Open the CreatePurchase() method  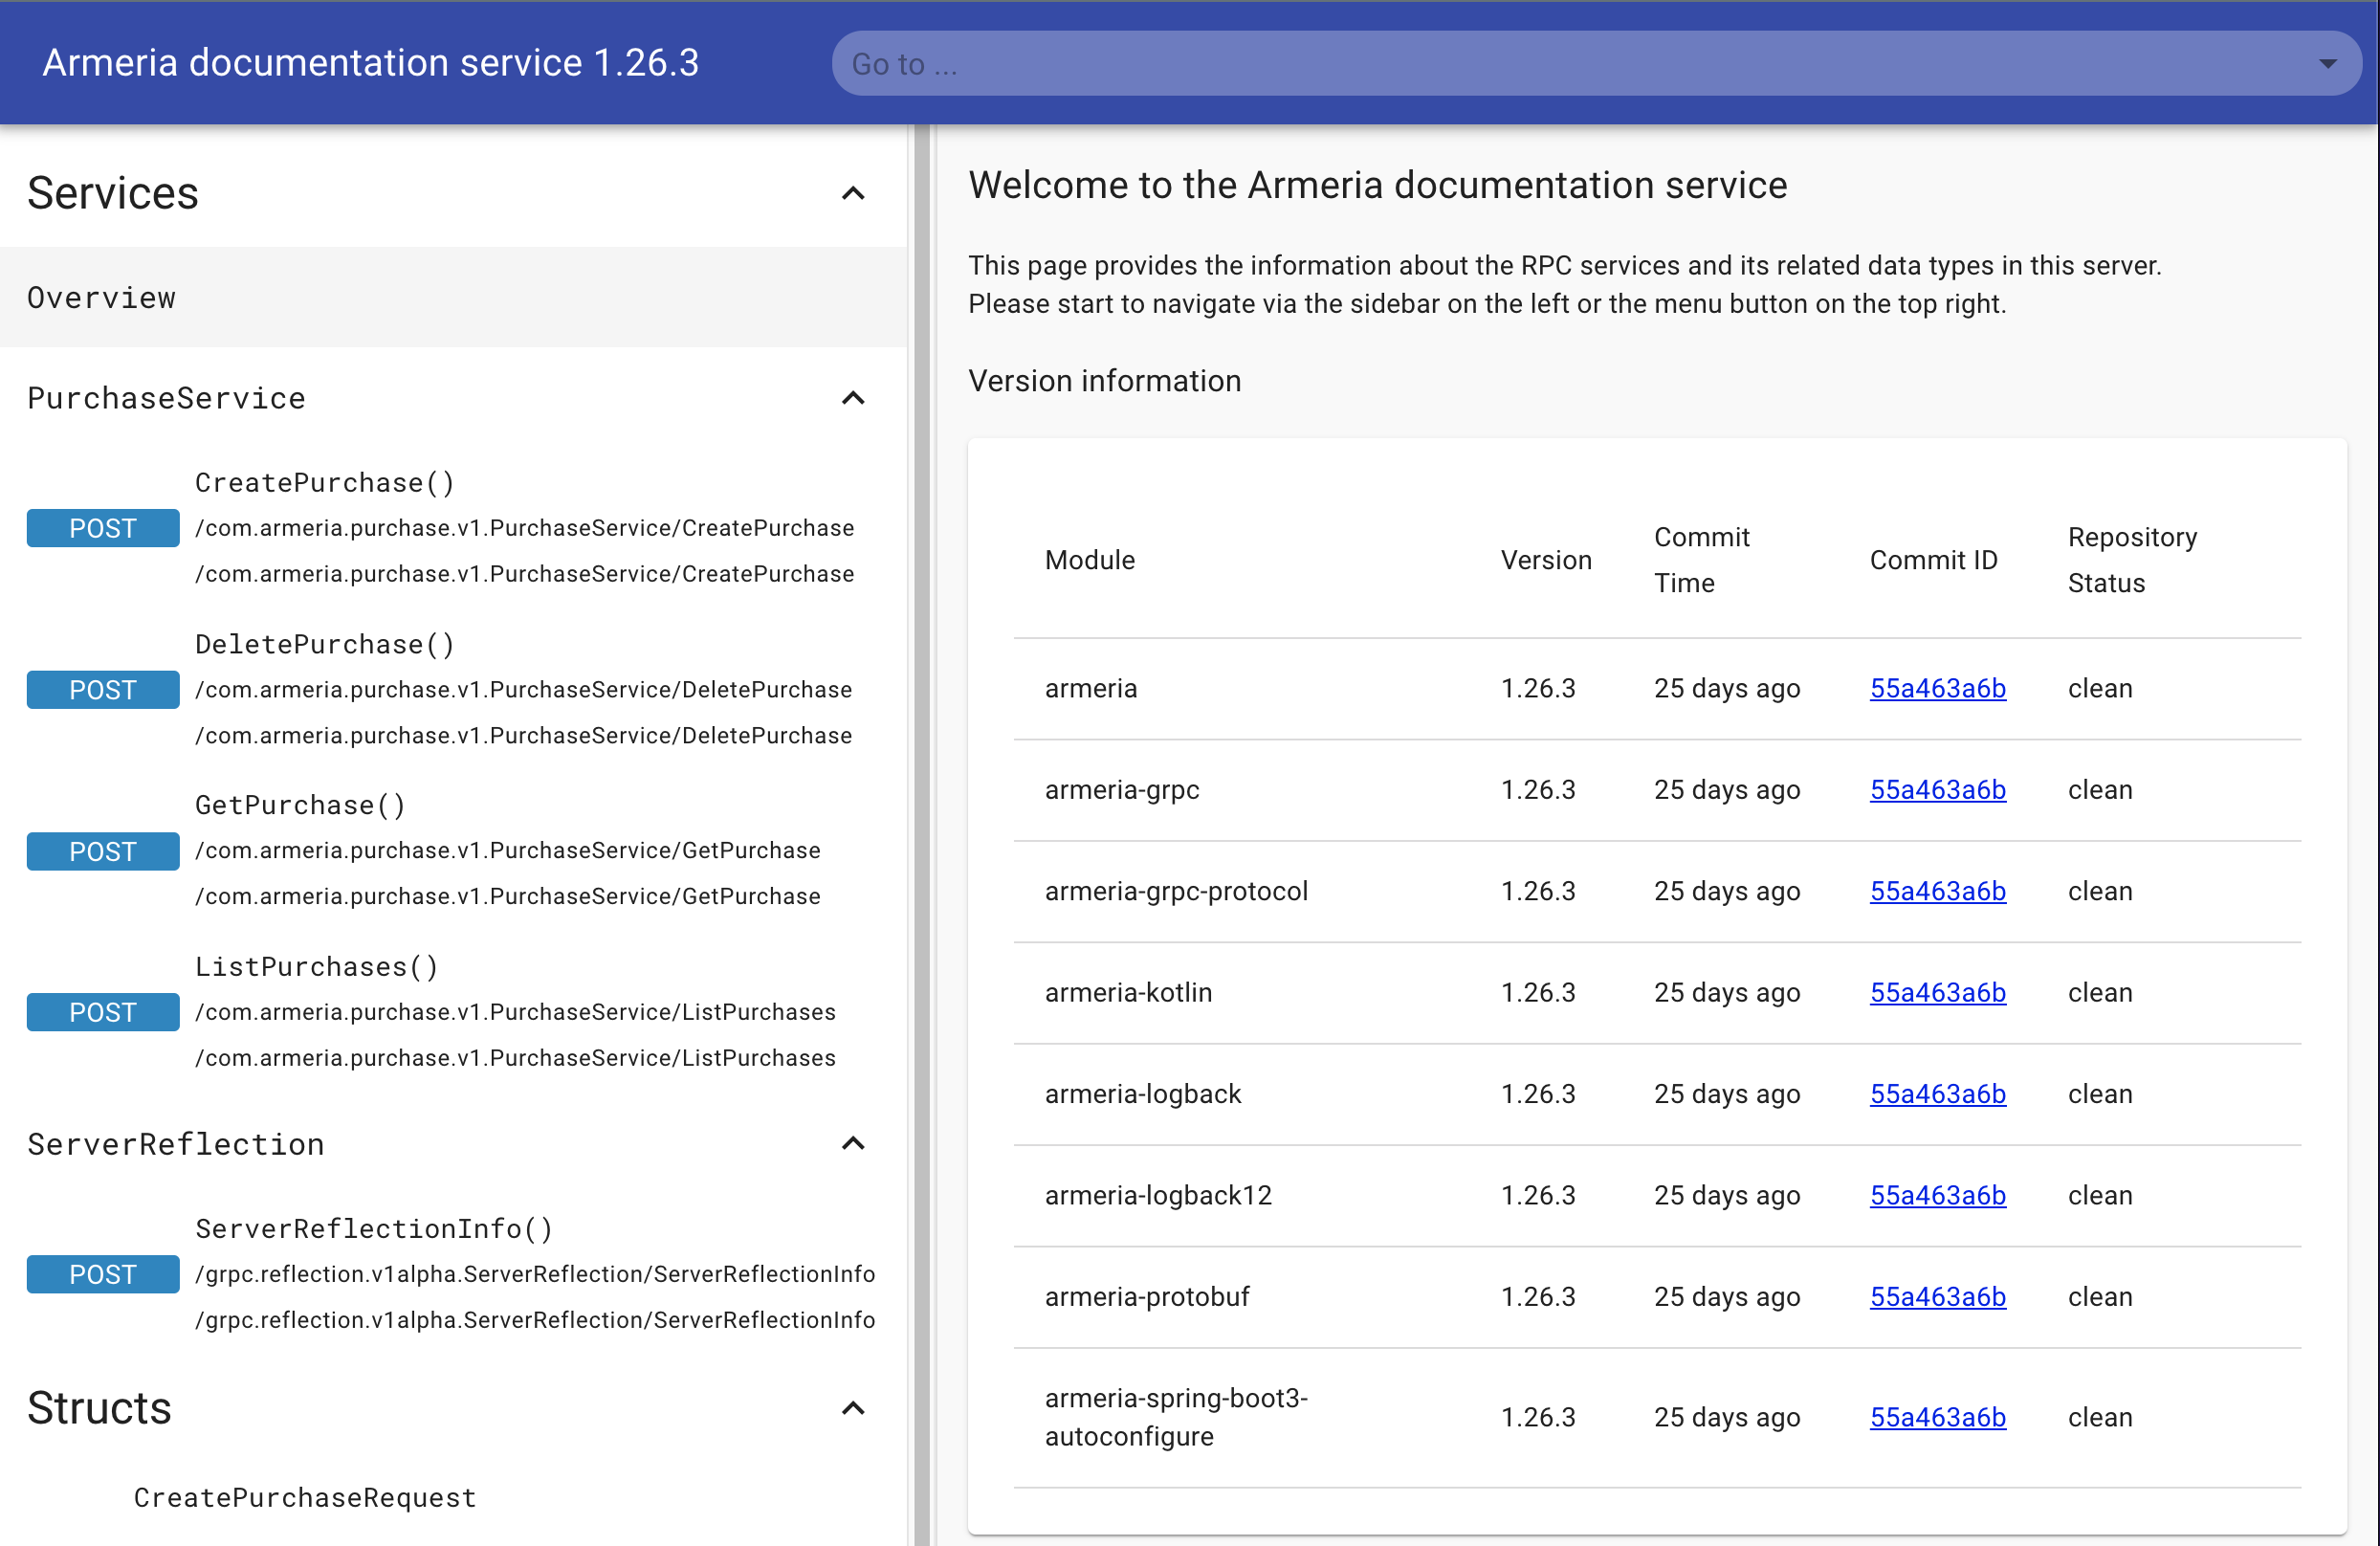click(325, 483)
